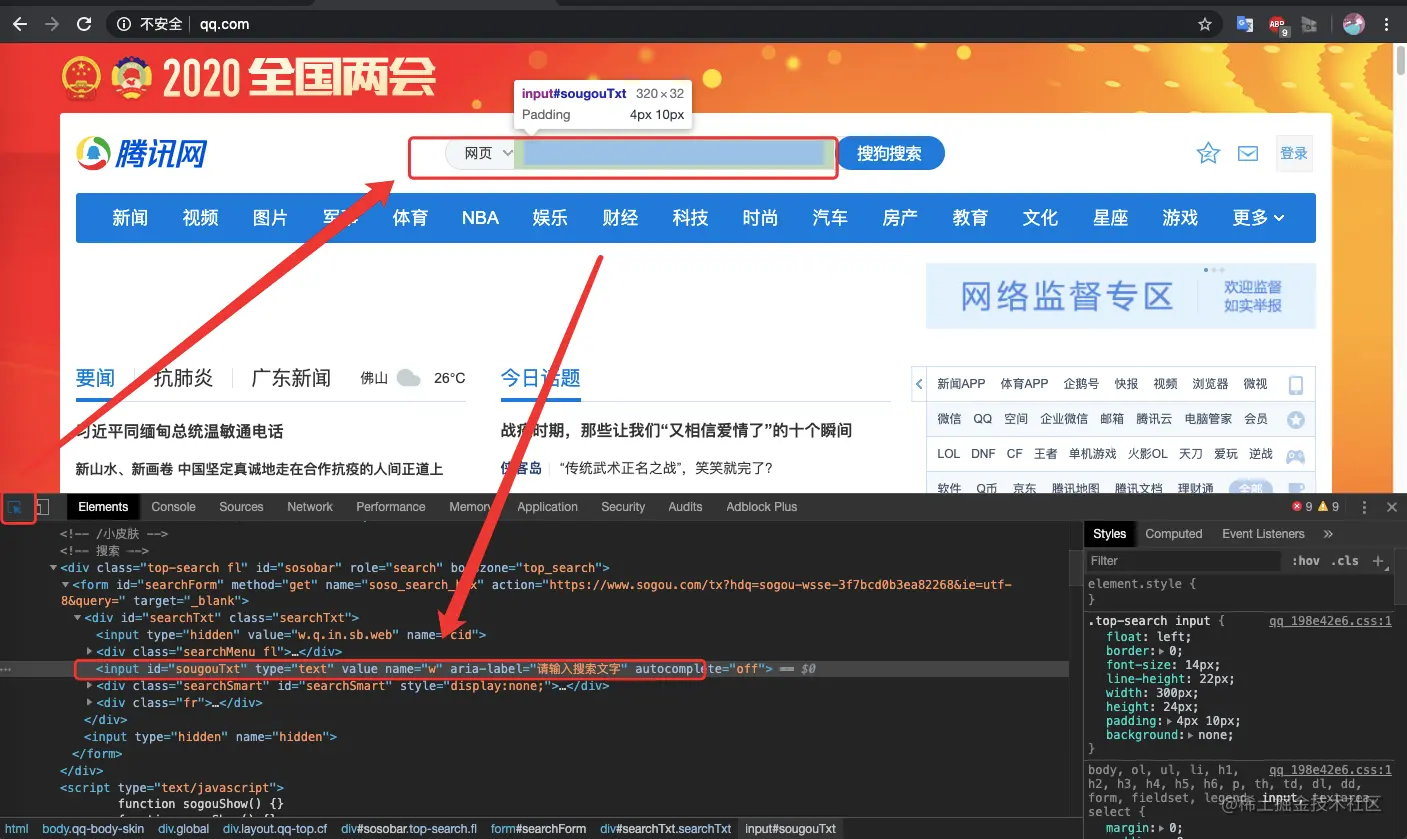Screen dimensions: 1407x839
Task: Collapse the div class="top-search fl" node
Action: pos(53,568)
